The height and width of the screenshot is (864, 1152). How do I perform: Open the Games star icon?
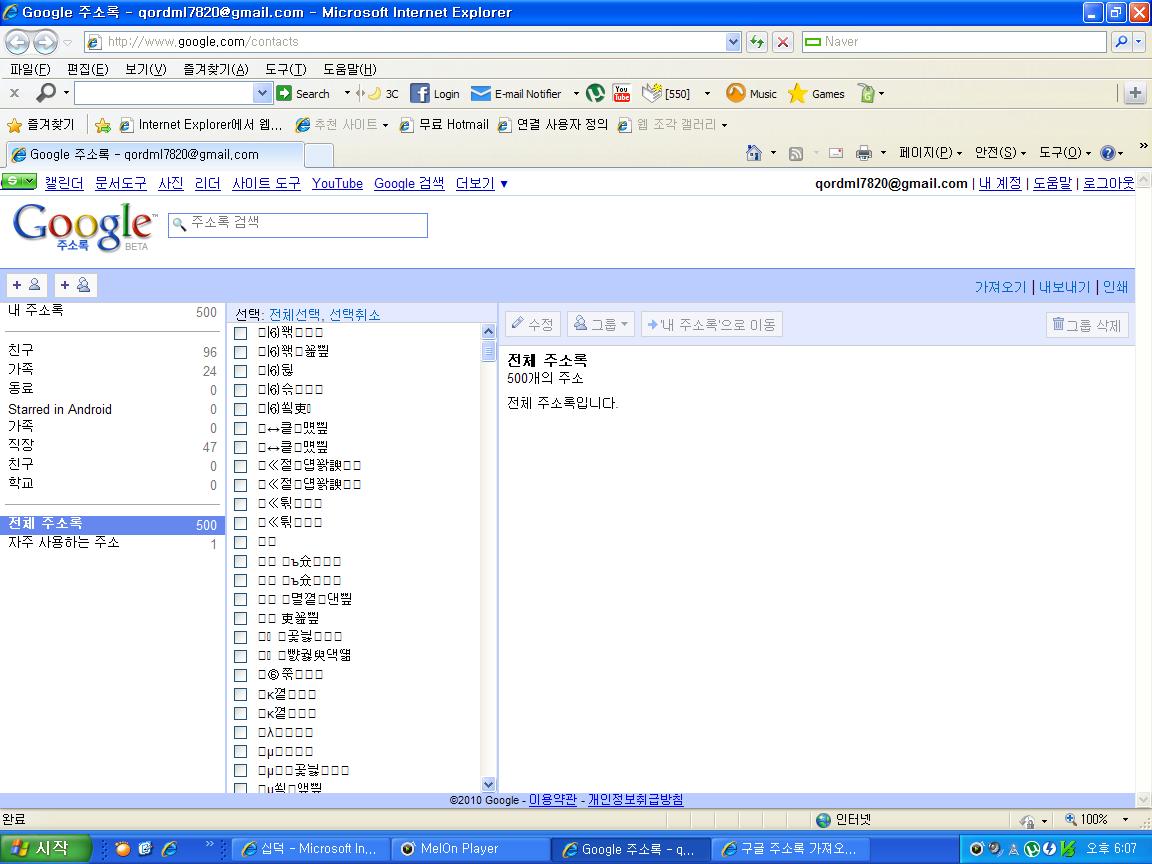797,93
